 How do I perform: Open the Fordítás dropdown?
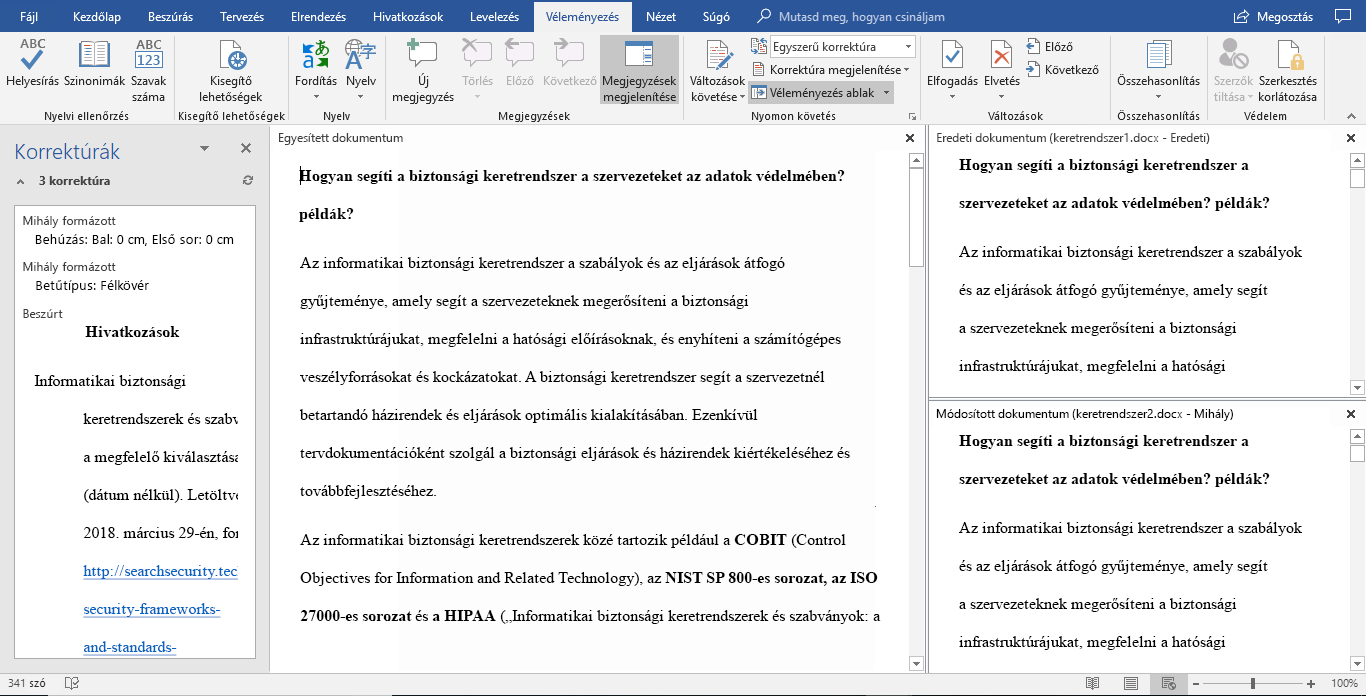(x=316, y=71)
